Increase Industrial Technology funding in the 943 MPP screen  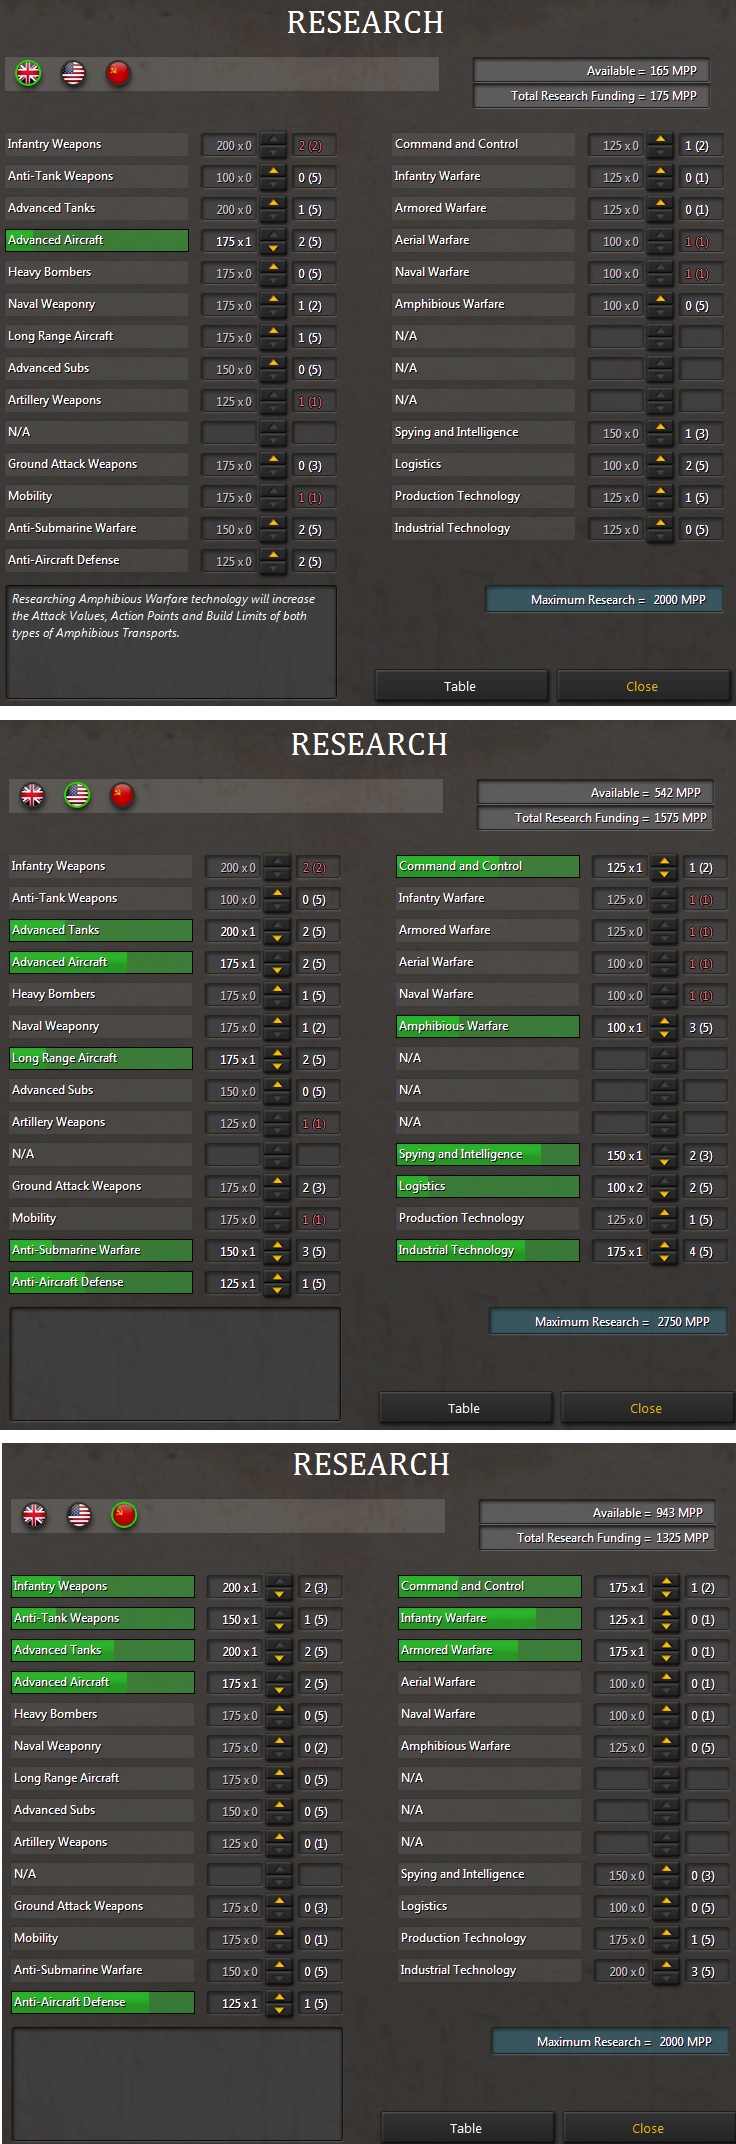click(x=666, y=1965)
